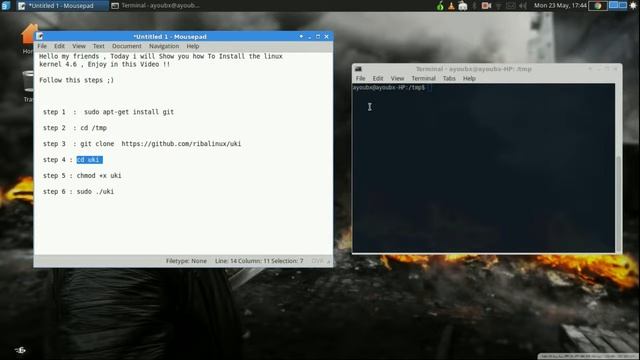Open the Edit menu in Terminal
Viewport: 640px width, 360px height.
pos(378,78)
